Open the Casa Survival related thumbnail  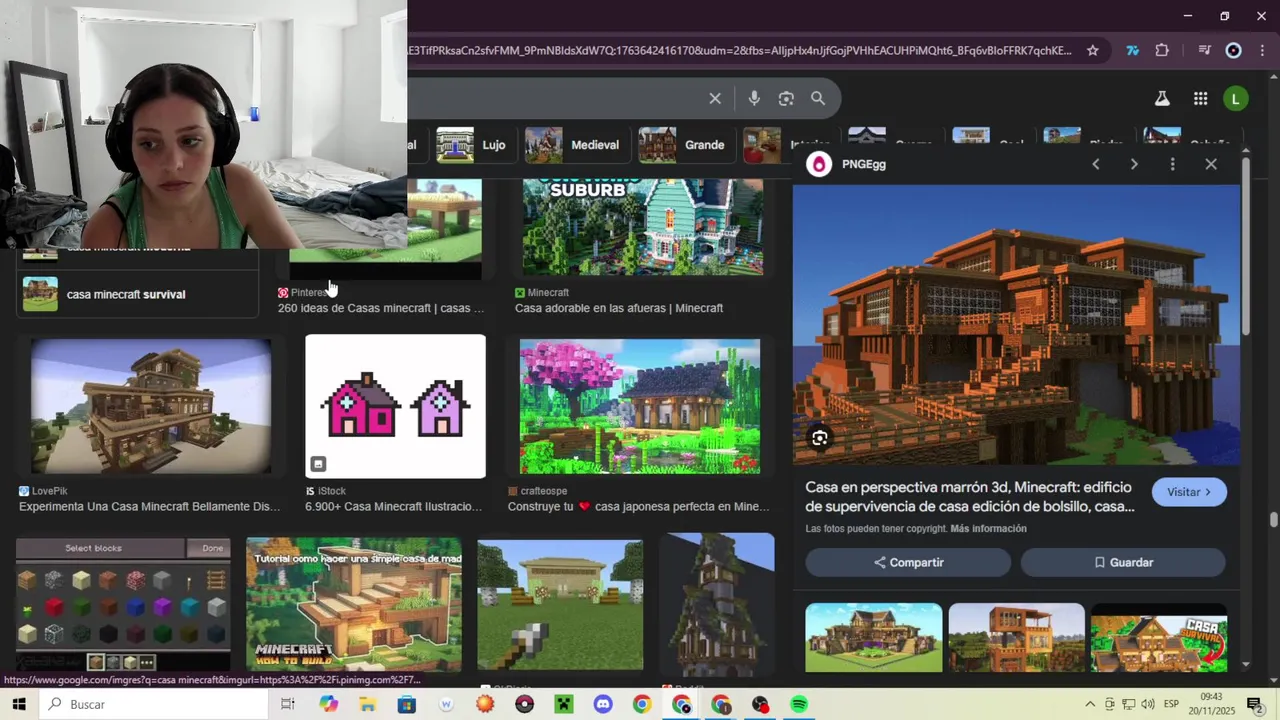[1159, 638]
